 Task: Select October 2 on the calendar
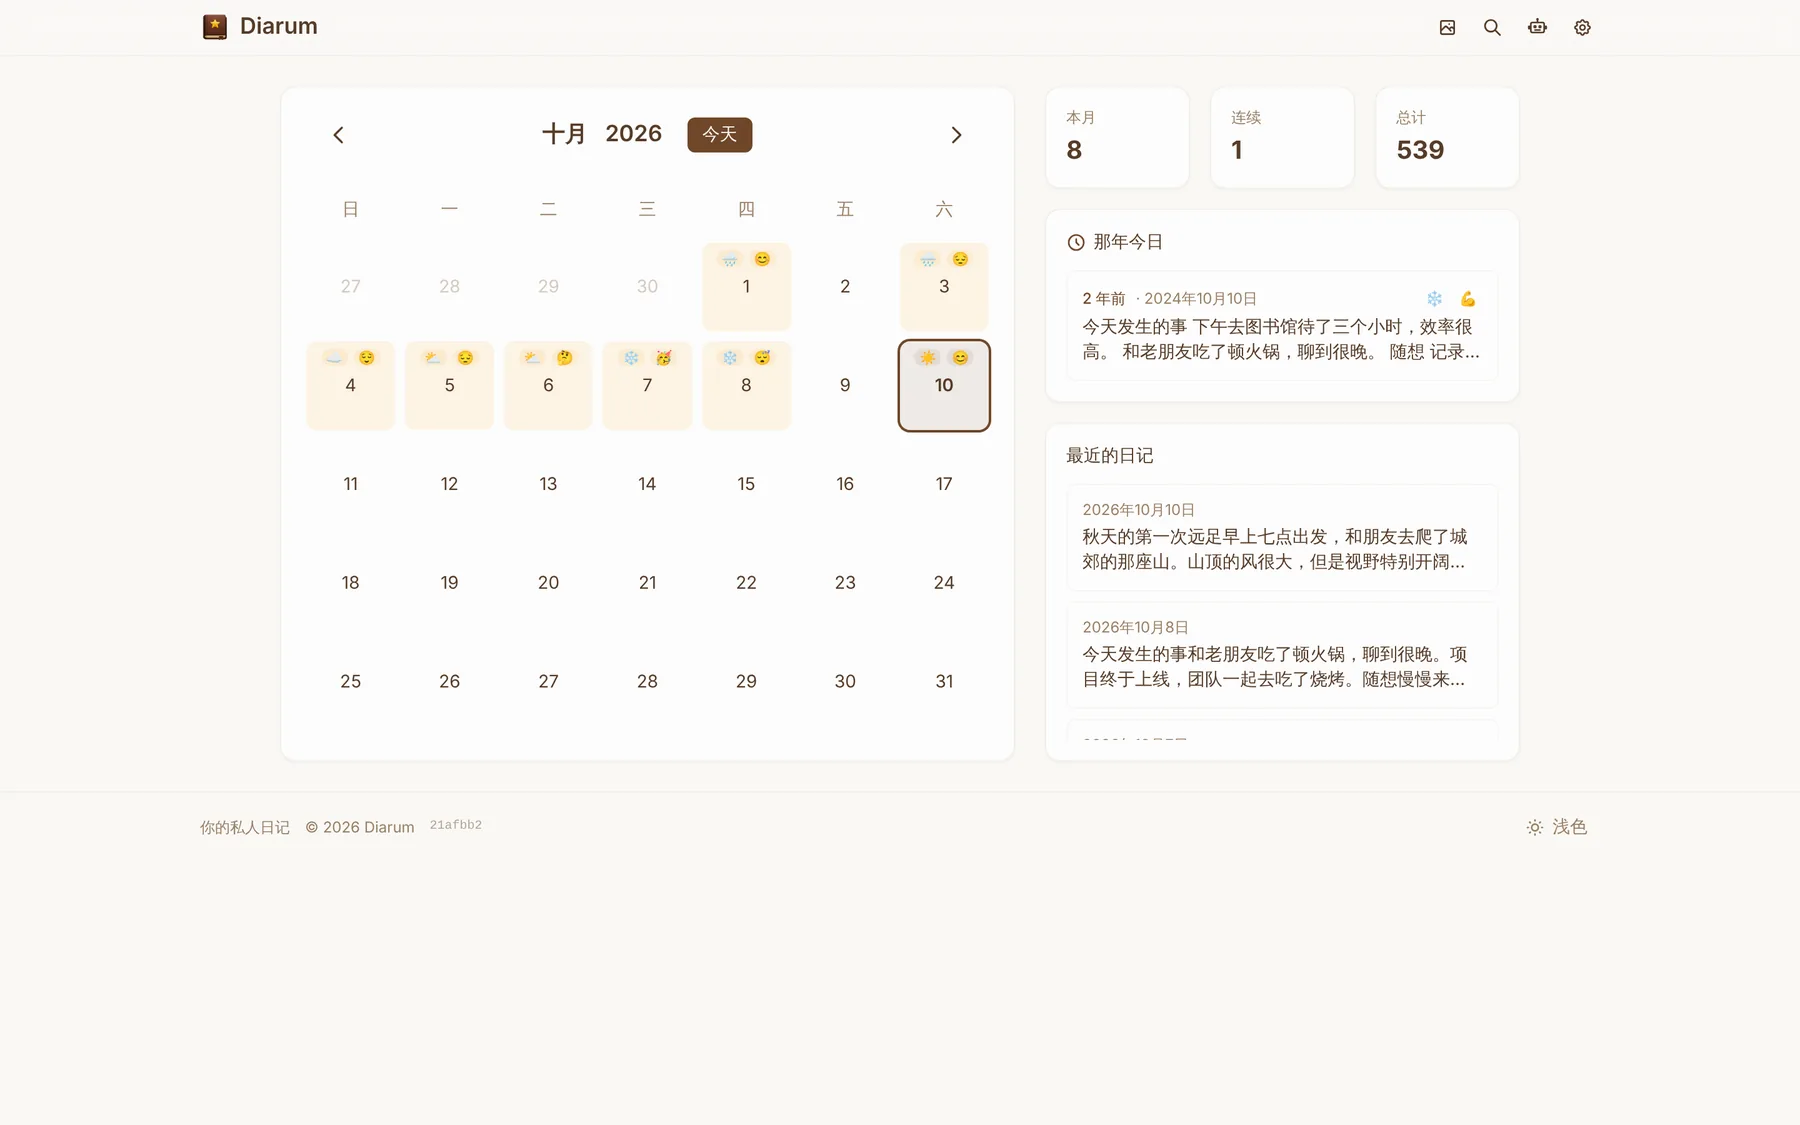(845, 286)
